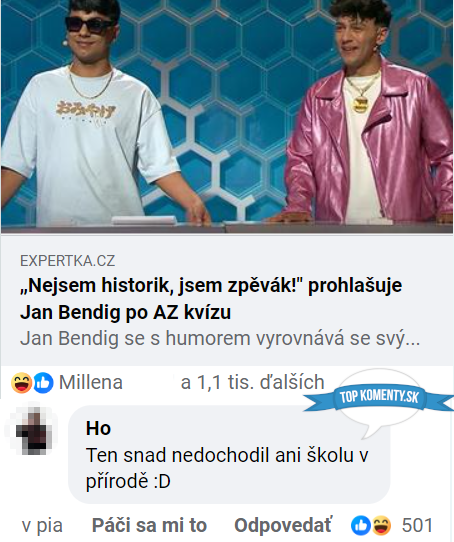This screenshot has height=542, width=454.
Task: Click the man in the pink jacket in the photo
Action: 367,114
